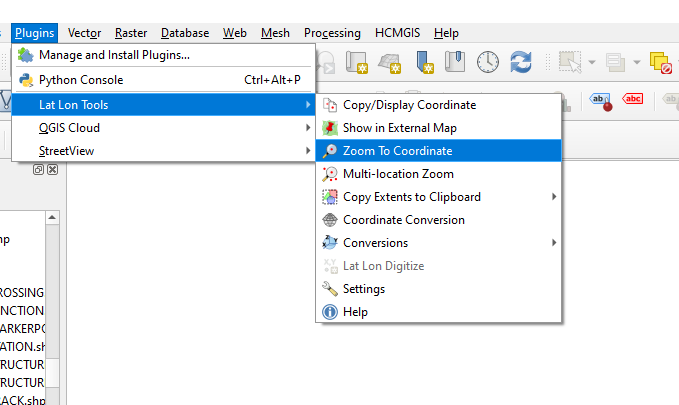Image resolution: width=679 pixels, height=405 pixels.
Task: Click the Temporal Controller clock icon
Action: [487, 63]
